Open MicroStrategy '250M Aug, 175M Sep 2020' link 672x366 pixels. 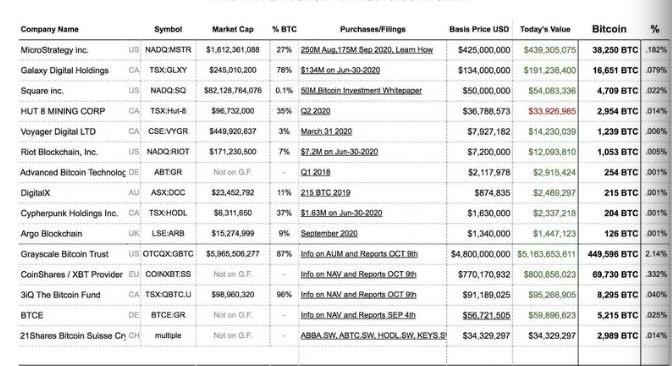pos(367,50)
